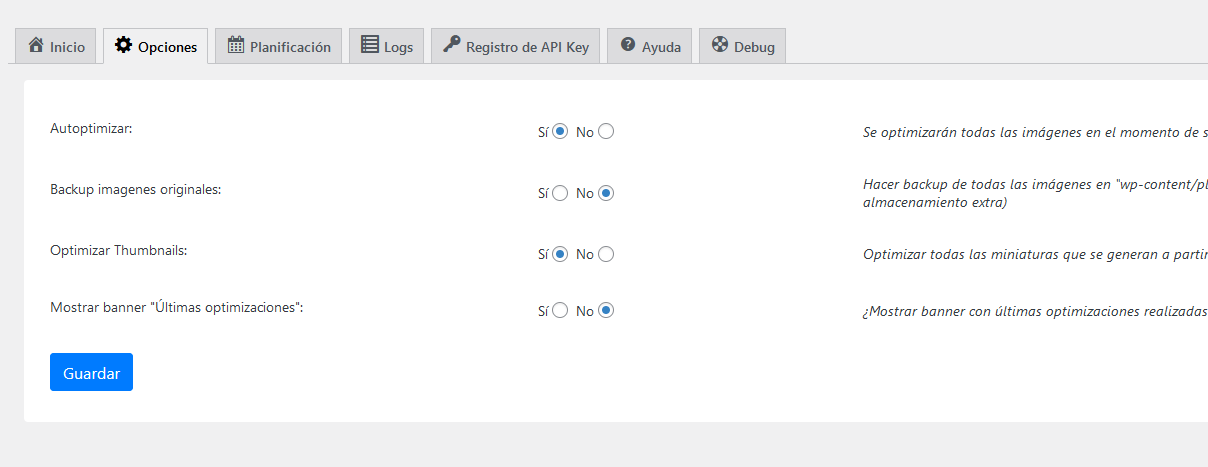Select No for Optimizar Thumbnails
This screenshot has height=467, width=1208.
tap(606, 254)
